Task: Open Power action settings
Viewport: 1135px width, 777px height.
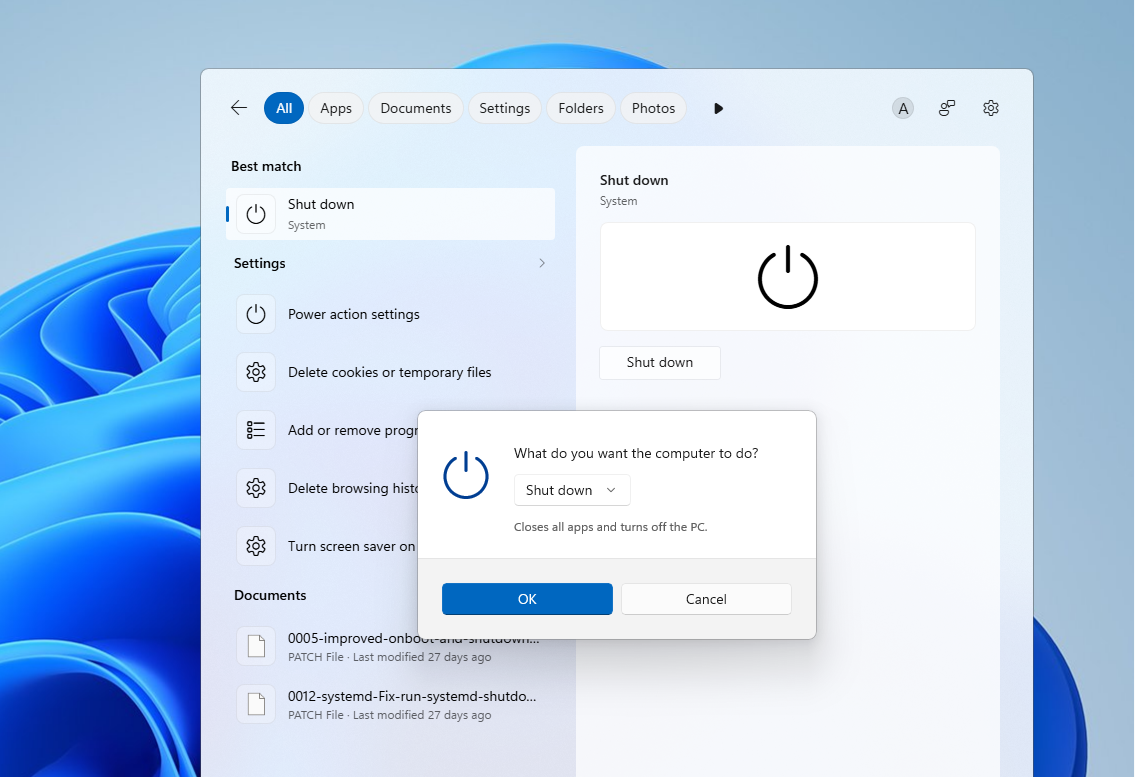Action: [390, 314]
